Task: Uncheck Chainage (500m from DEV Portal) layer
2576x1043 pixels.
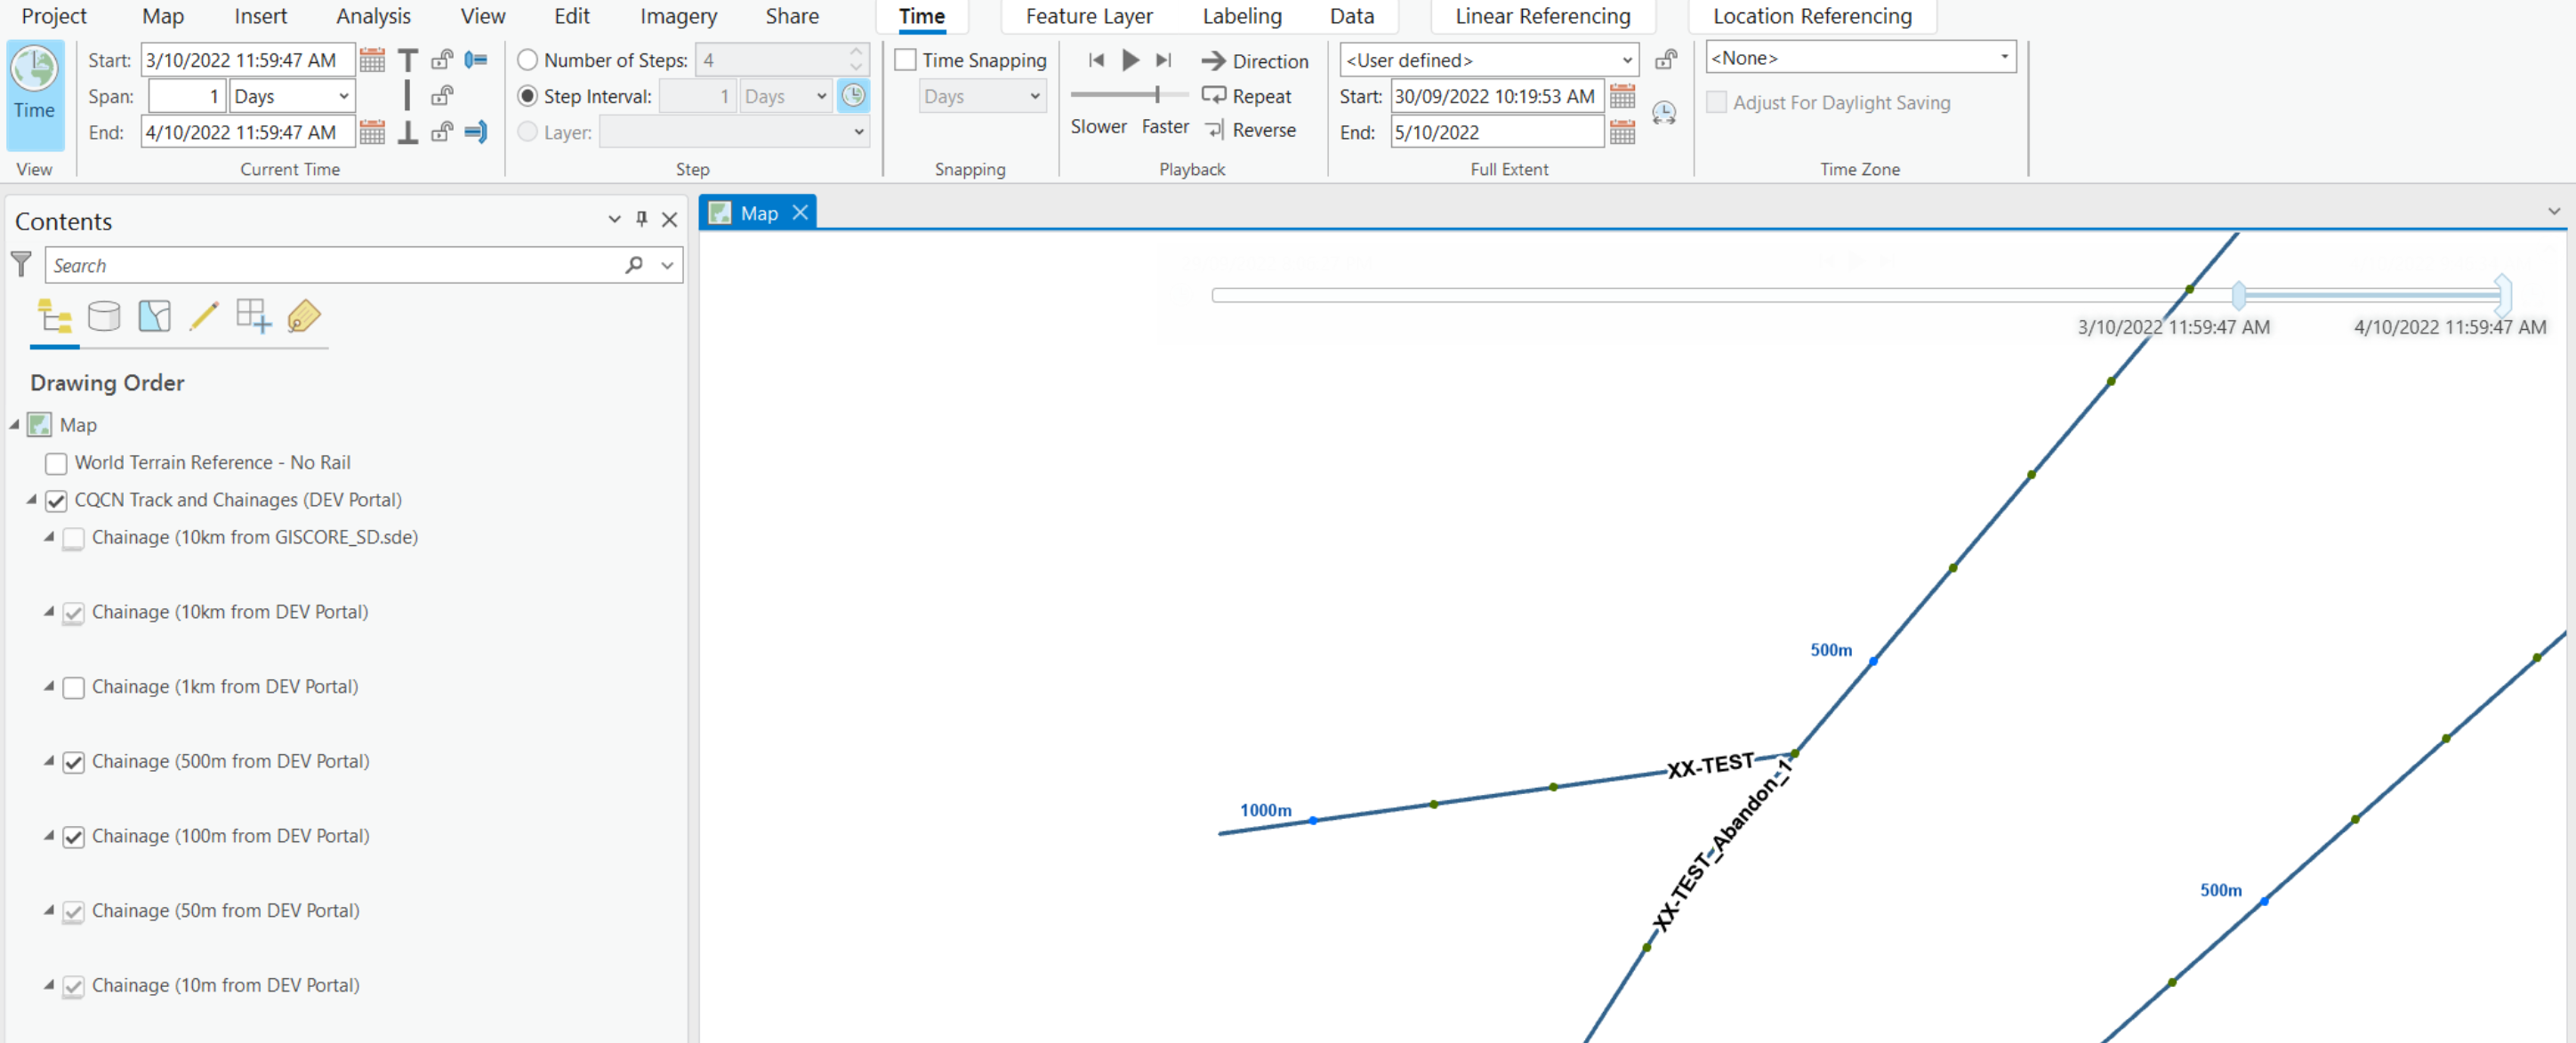Action: click(x=73, y=762)
